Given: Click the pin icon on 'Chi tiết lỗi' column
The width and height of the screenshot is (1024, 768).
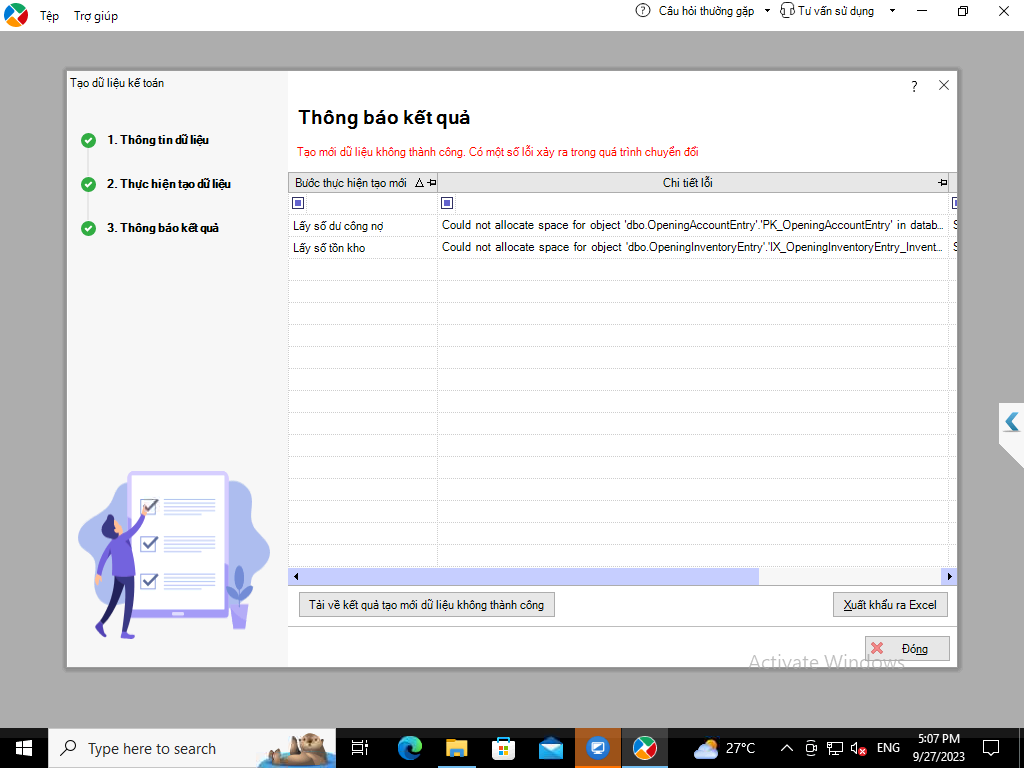Looking at the screenshot, I should pyautogui.click(x=942, y=183).
